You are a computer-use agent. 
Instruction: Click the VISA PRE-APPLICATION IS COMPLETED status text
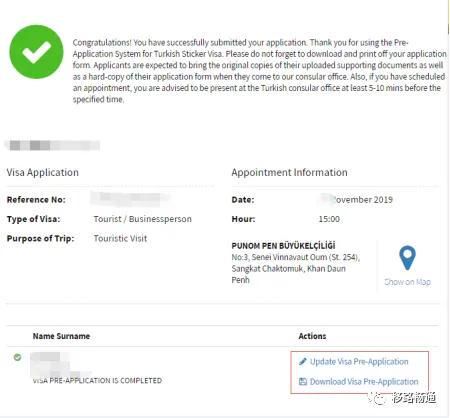pos(97,380)
